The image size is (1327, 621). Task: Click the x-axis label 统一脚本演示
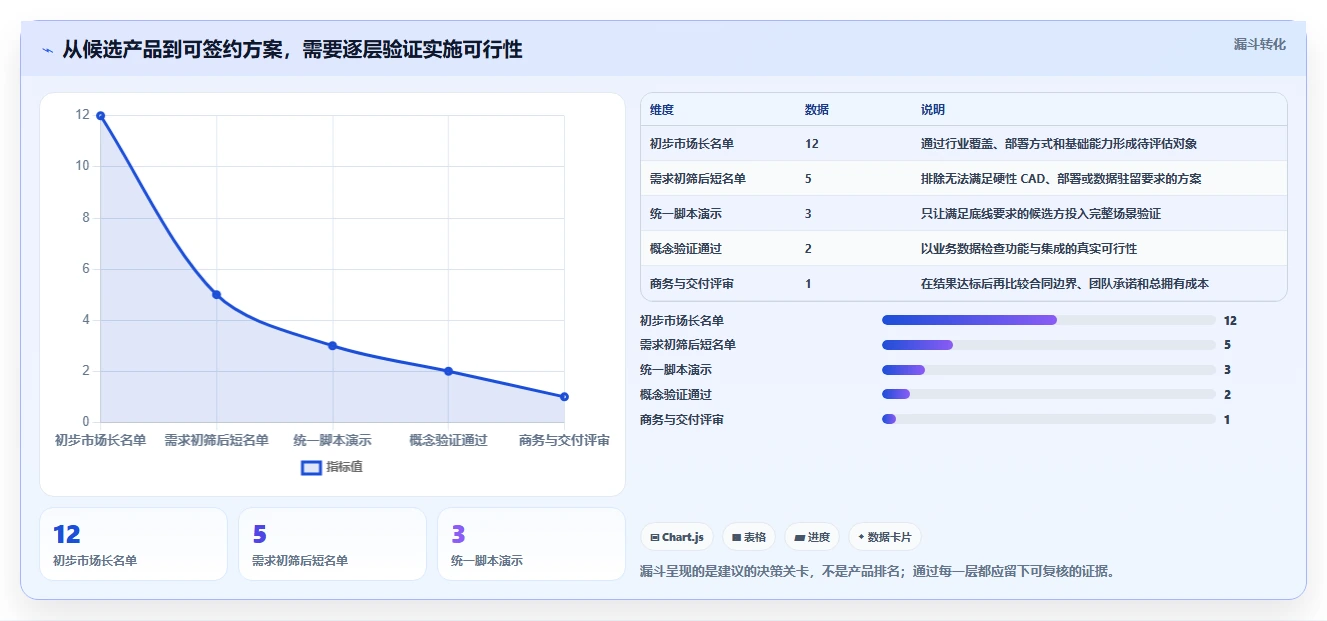(332, 440)
